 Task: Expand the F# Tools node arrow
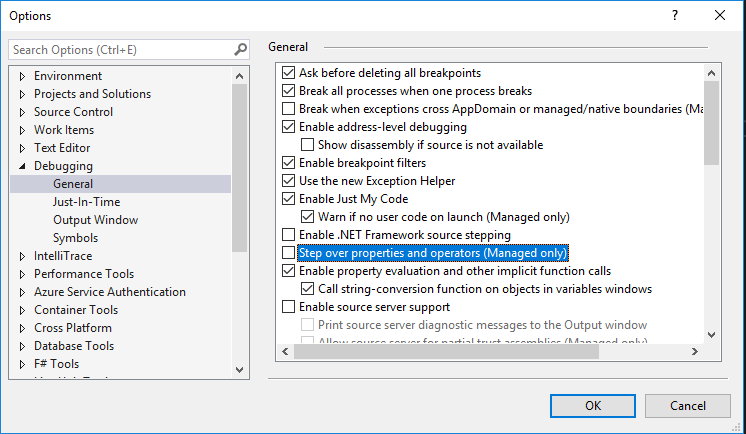22,365
